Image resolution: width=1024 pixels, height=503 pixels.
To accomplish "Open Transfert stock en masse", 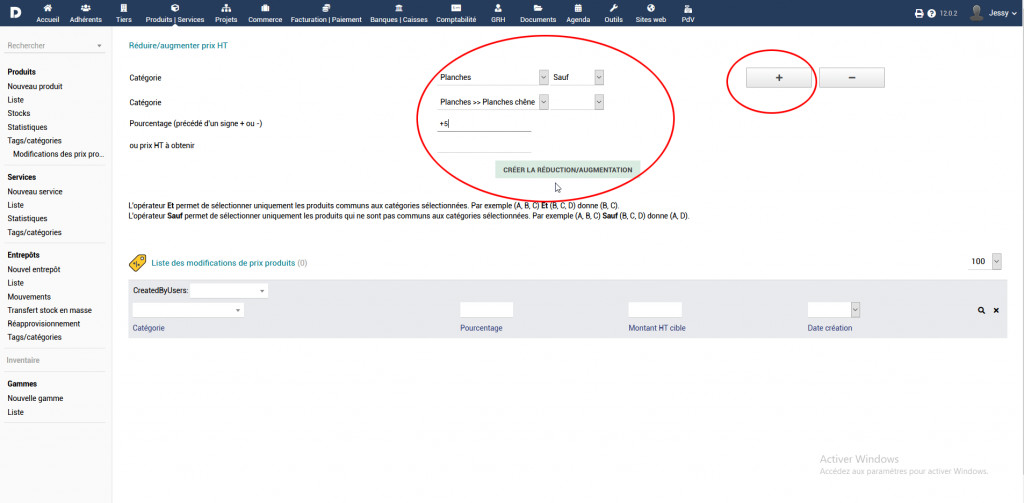I will tap(50, 310).
